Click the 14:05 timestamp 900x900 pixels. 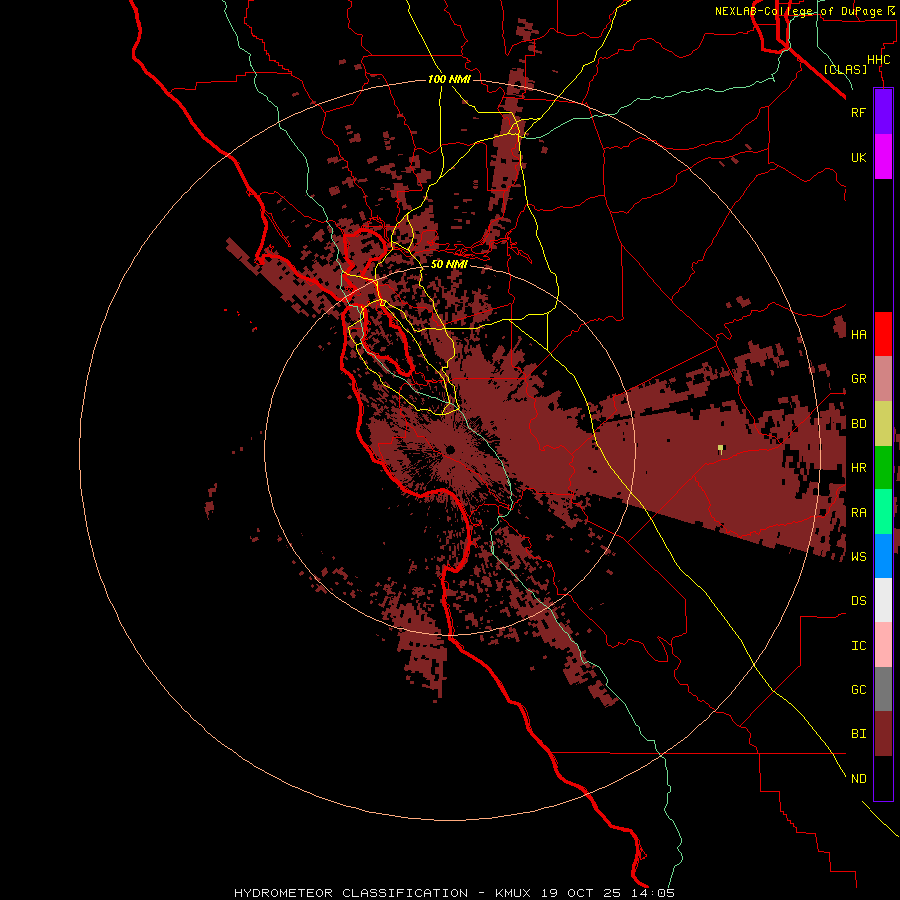point(653,893)
